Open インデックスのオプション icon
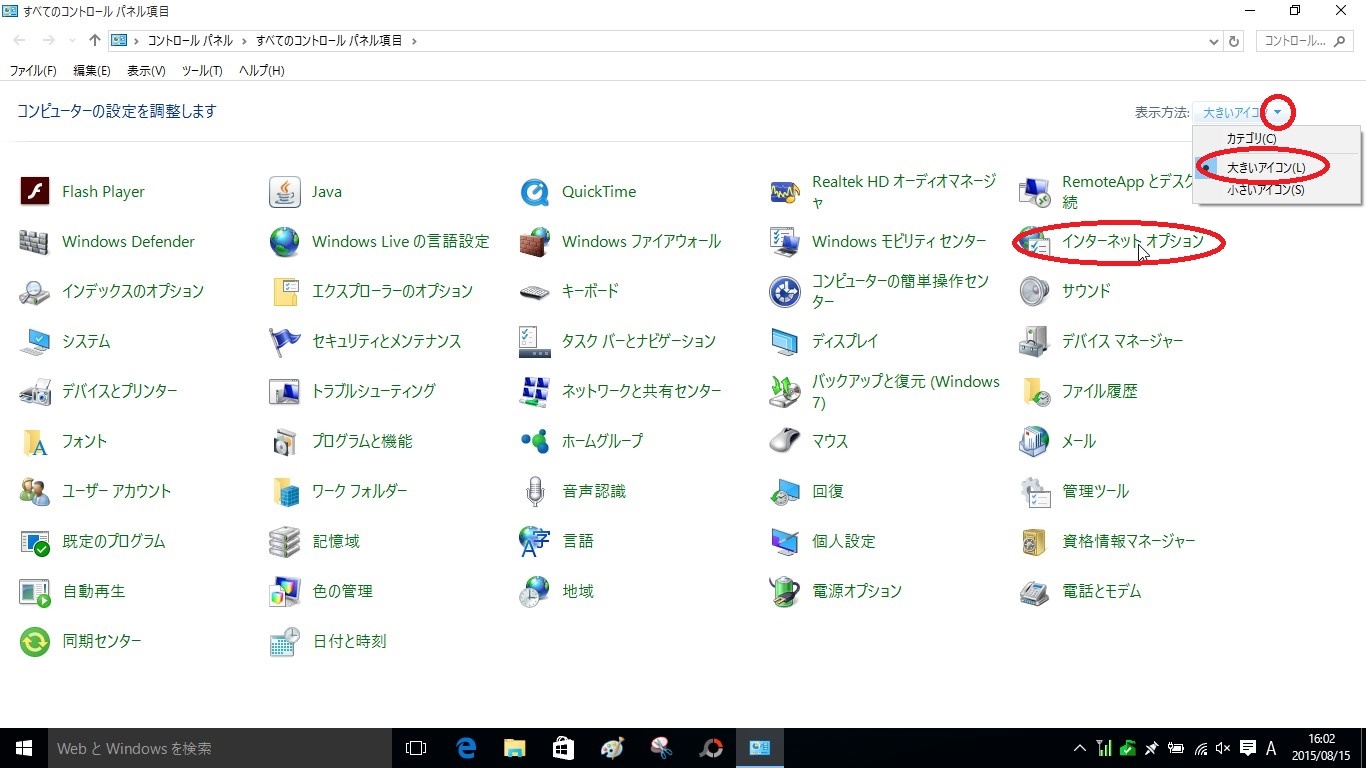Image resolution: width=1366 pixels, height=768 pixels. click(x=35, y=291)
